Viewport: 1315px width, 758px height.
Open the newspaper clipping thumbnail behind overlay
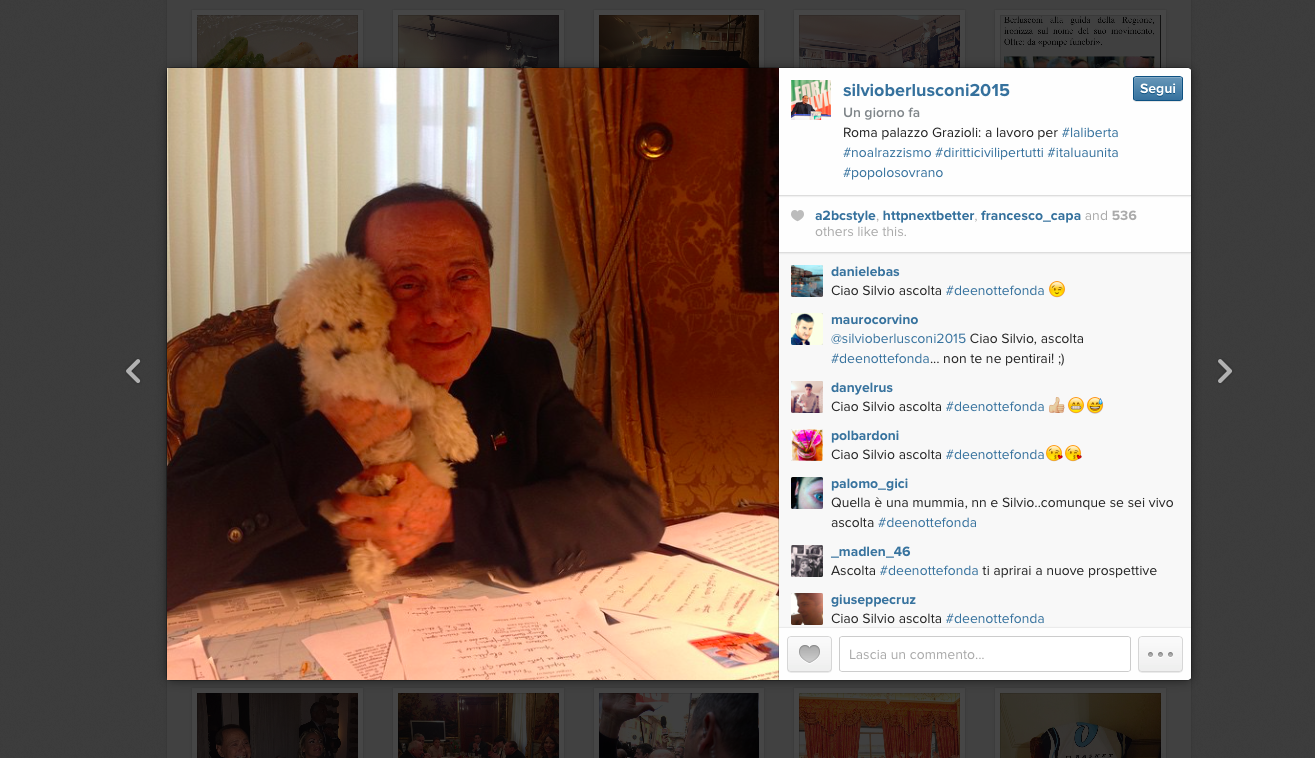pos(1080,39)
